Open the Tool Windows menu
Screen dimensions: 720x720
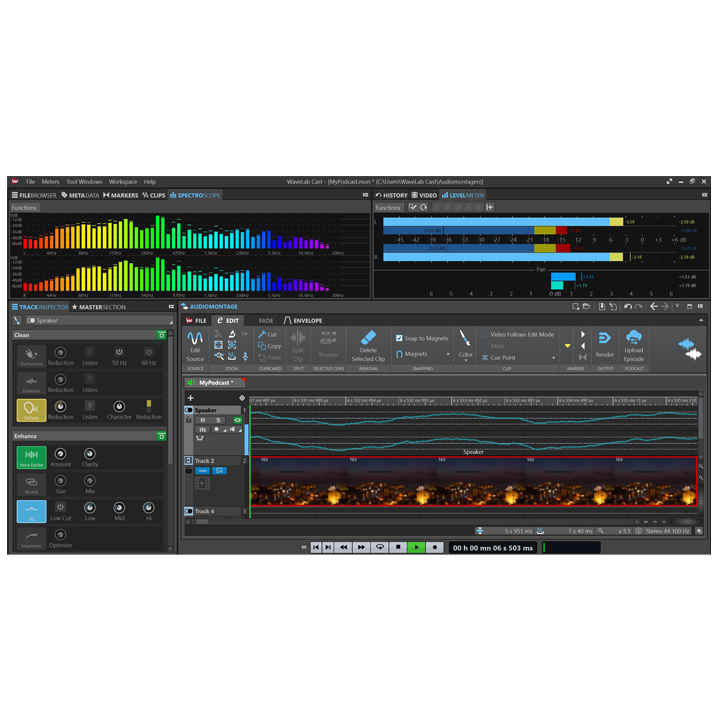coord(84,182)
